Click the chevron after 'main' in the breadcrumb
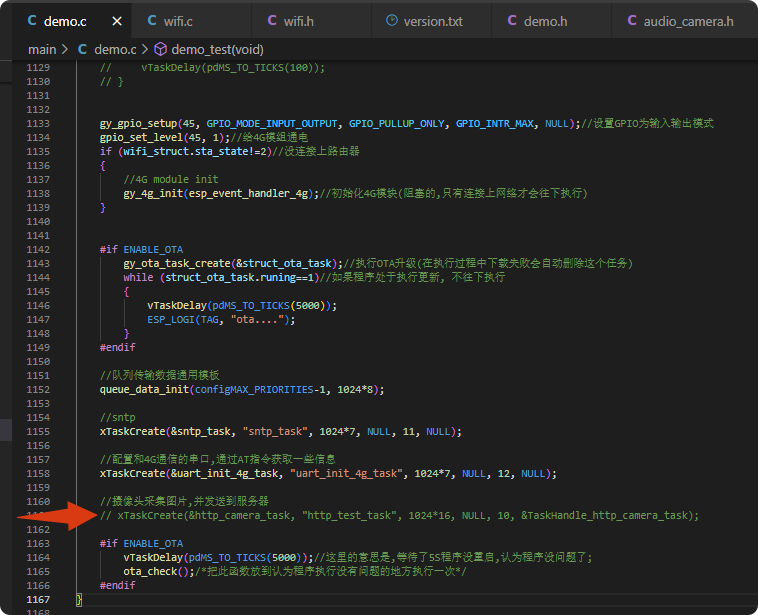Image resolution: width=758 pixels, height=615 pixels. click(66, 48)
